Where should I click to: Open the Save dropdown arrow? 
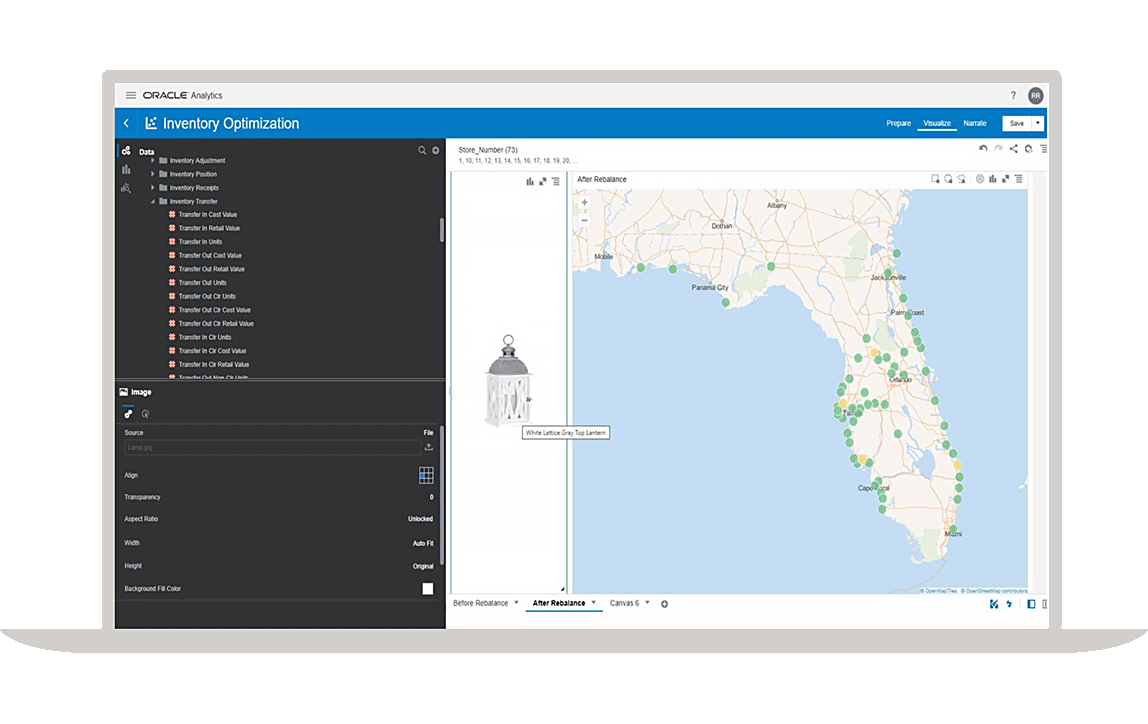[1038, 123]
